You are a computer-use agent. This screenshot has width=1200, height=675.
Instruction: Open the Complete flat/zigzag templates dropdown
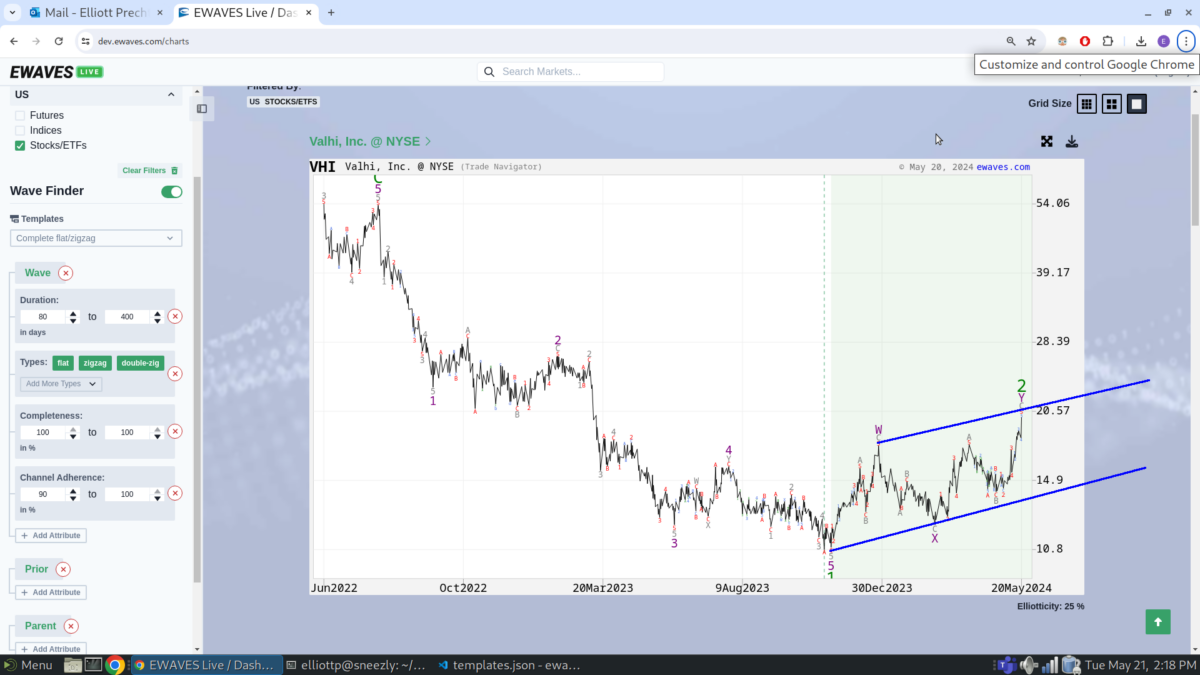96,238
